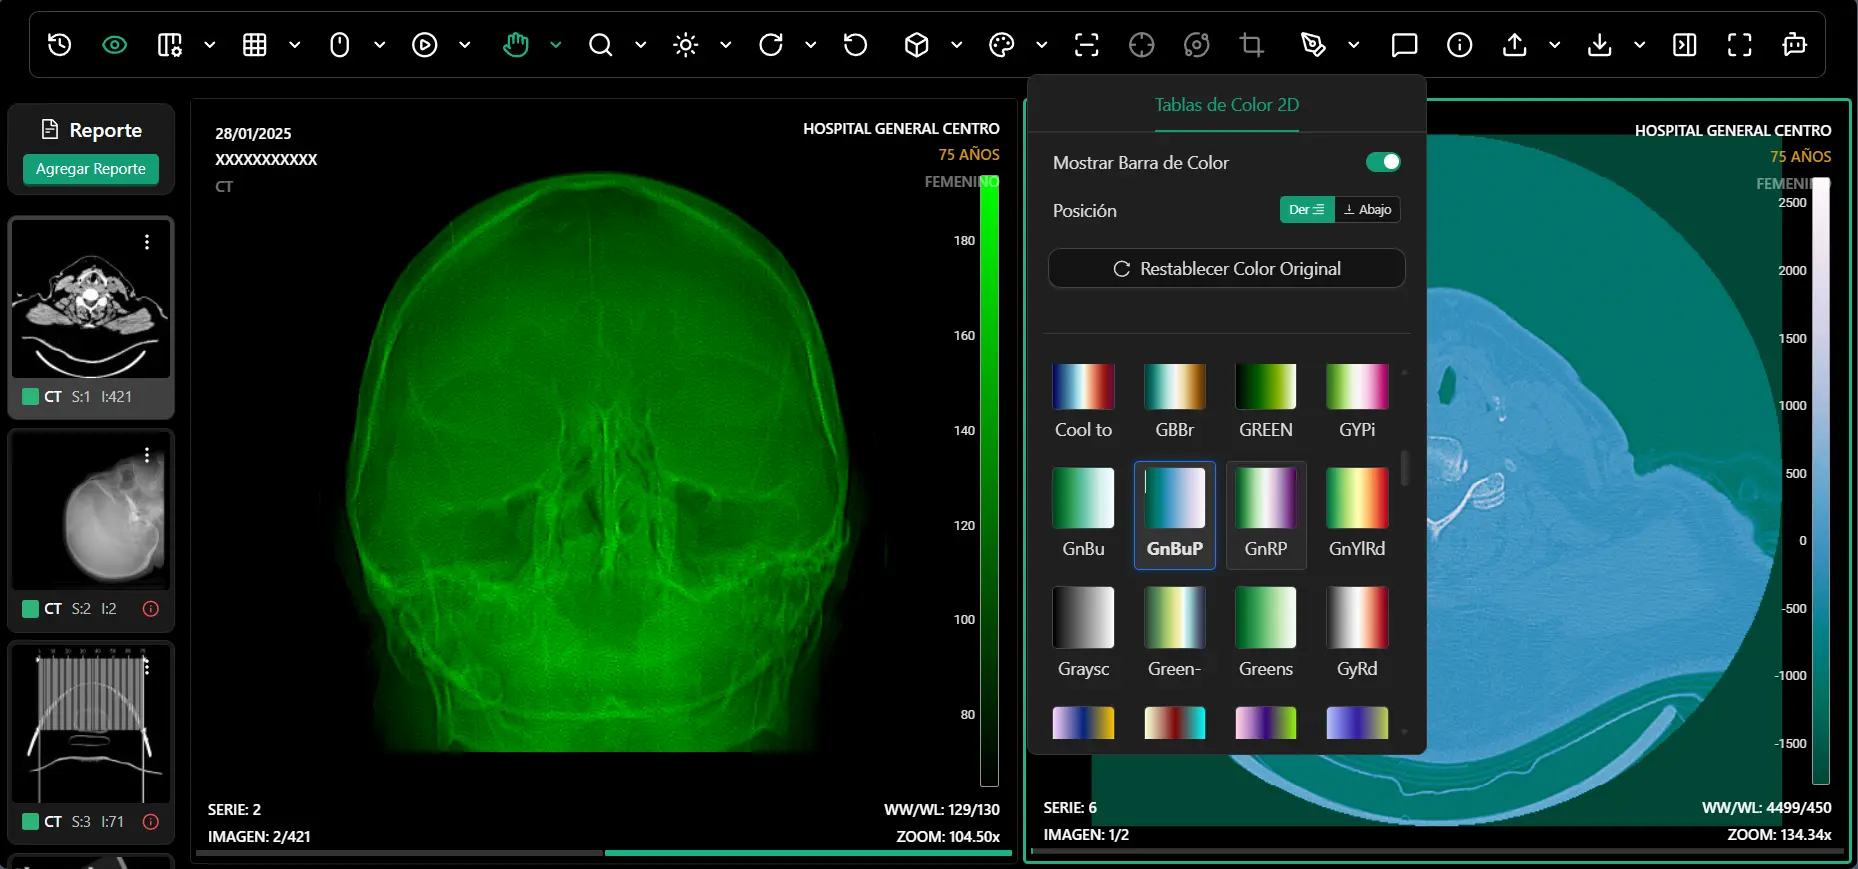Open dropdown next to the play icon
Viewport: 1858px width, 869px height.
point(465,45)
